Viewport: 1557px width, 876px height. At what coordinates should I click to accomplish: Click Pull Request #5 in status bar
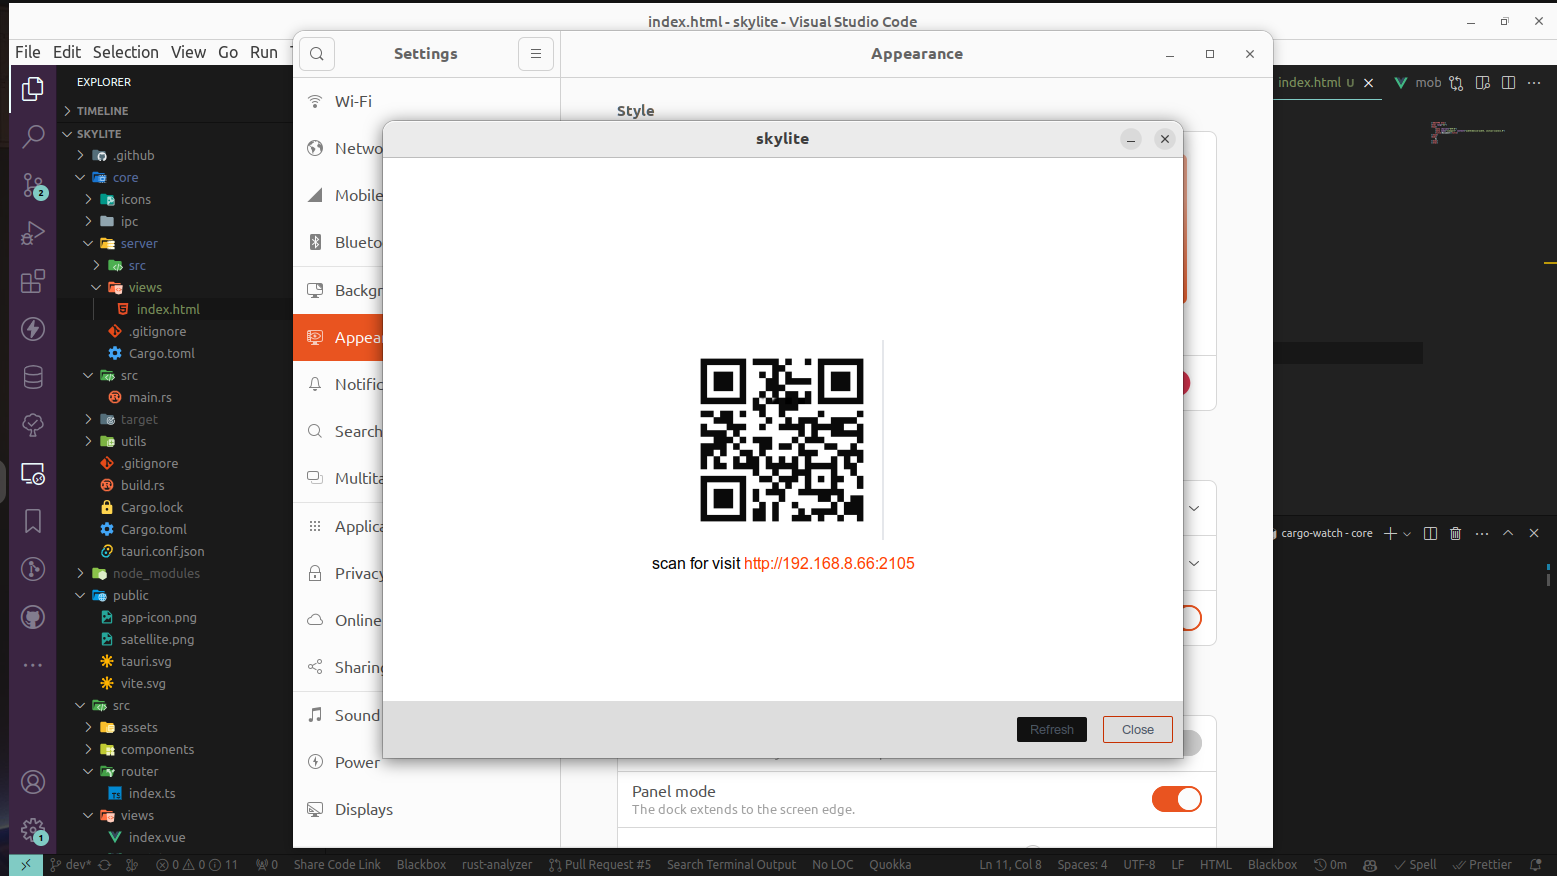click(x=600, y=865)
